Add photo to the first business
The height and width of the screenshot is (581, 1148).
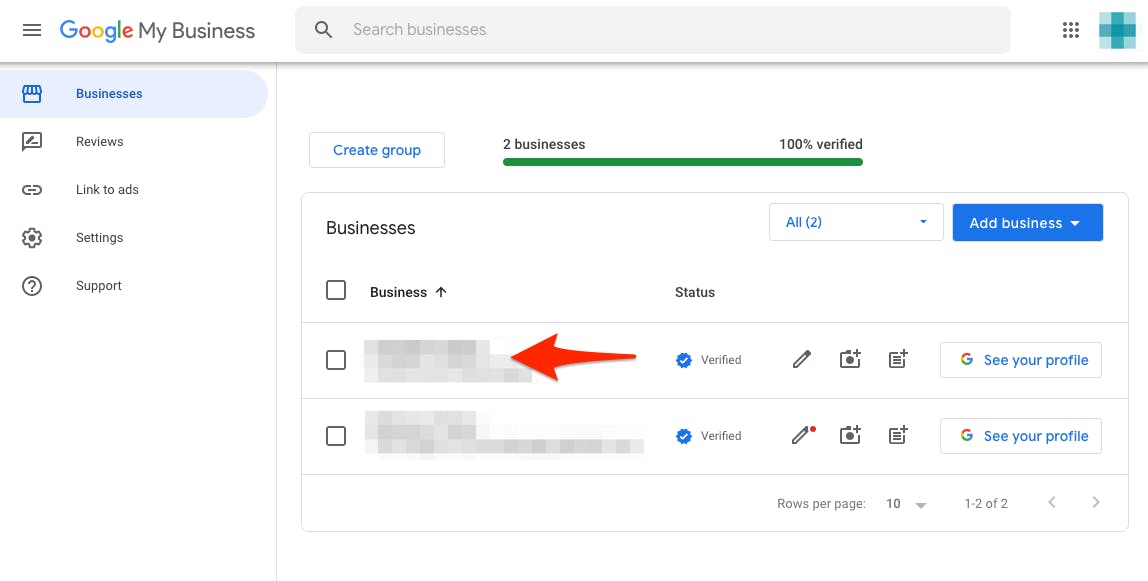tap(850, 360)
